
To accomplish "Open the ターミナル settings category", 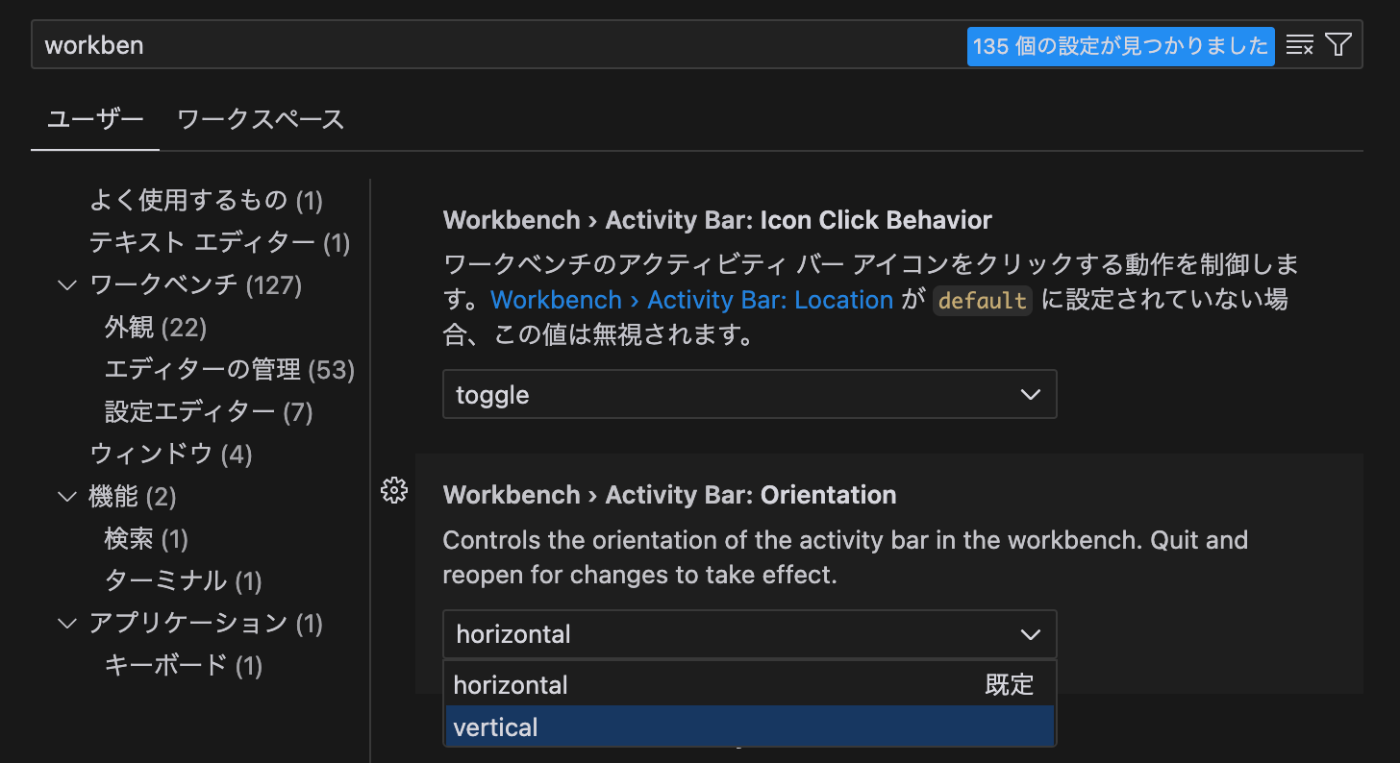I will coord(183,581).
